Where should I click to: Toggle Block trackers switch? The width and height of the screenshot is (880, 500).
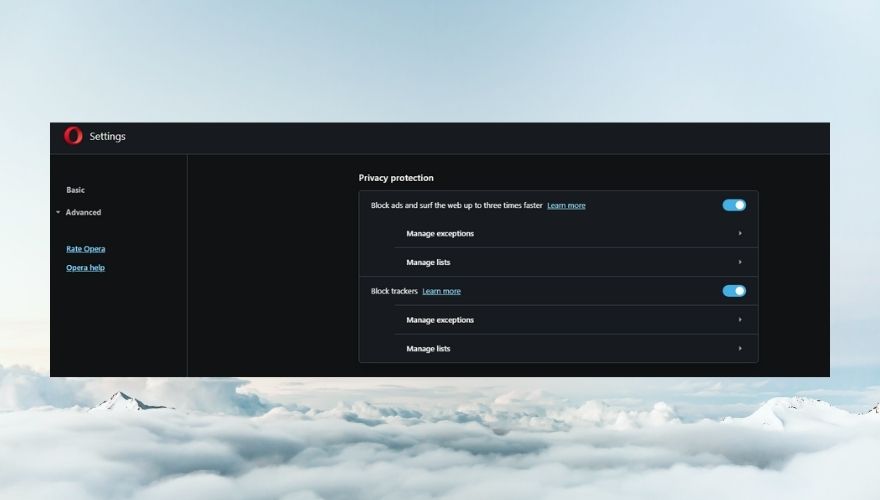click(734, 291)
